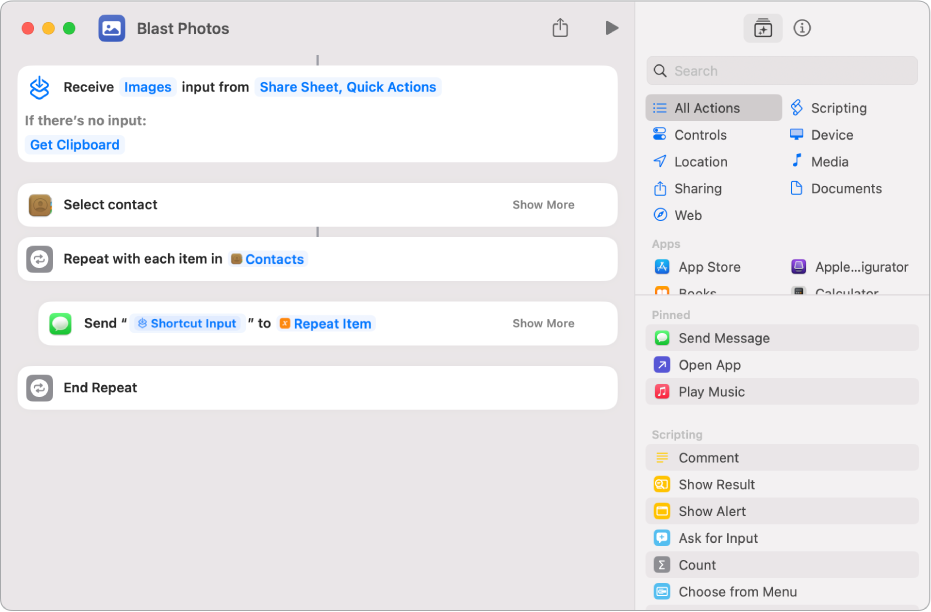Click the Share button in the toolbar
Screen dimensions: 931x612
coord(560,28)
